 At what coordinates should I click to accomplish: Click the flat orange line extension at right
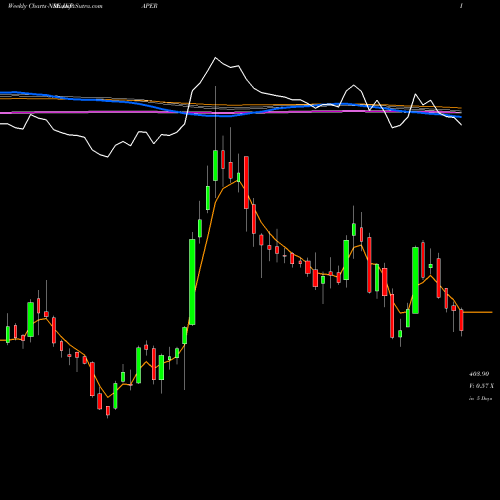[478, 312]
